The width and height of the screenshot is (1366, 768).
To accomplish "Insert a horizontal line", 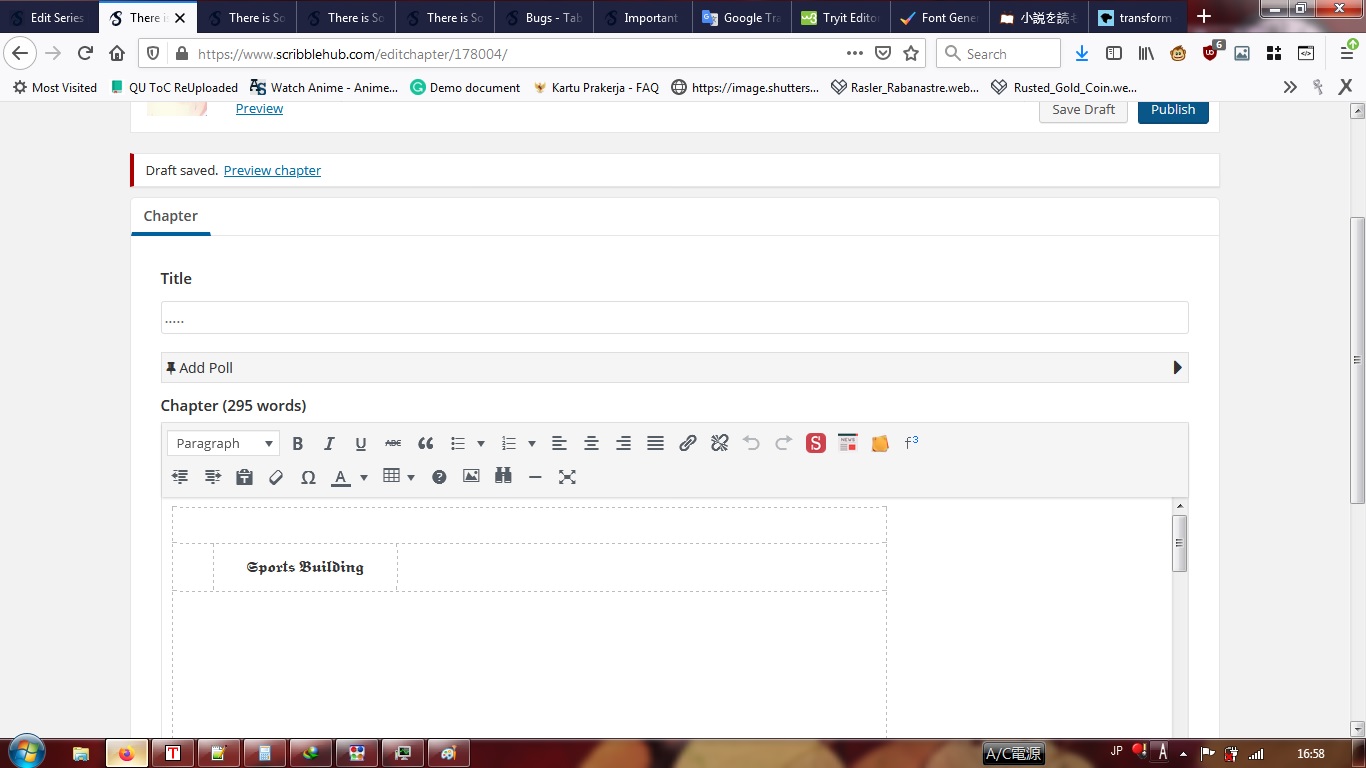I will [x=535, y=477].
